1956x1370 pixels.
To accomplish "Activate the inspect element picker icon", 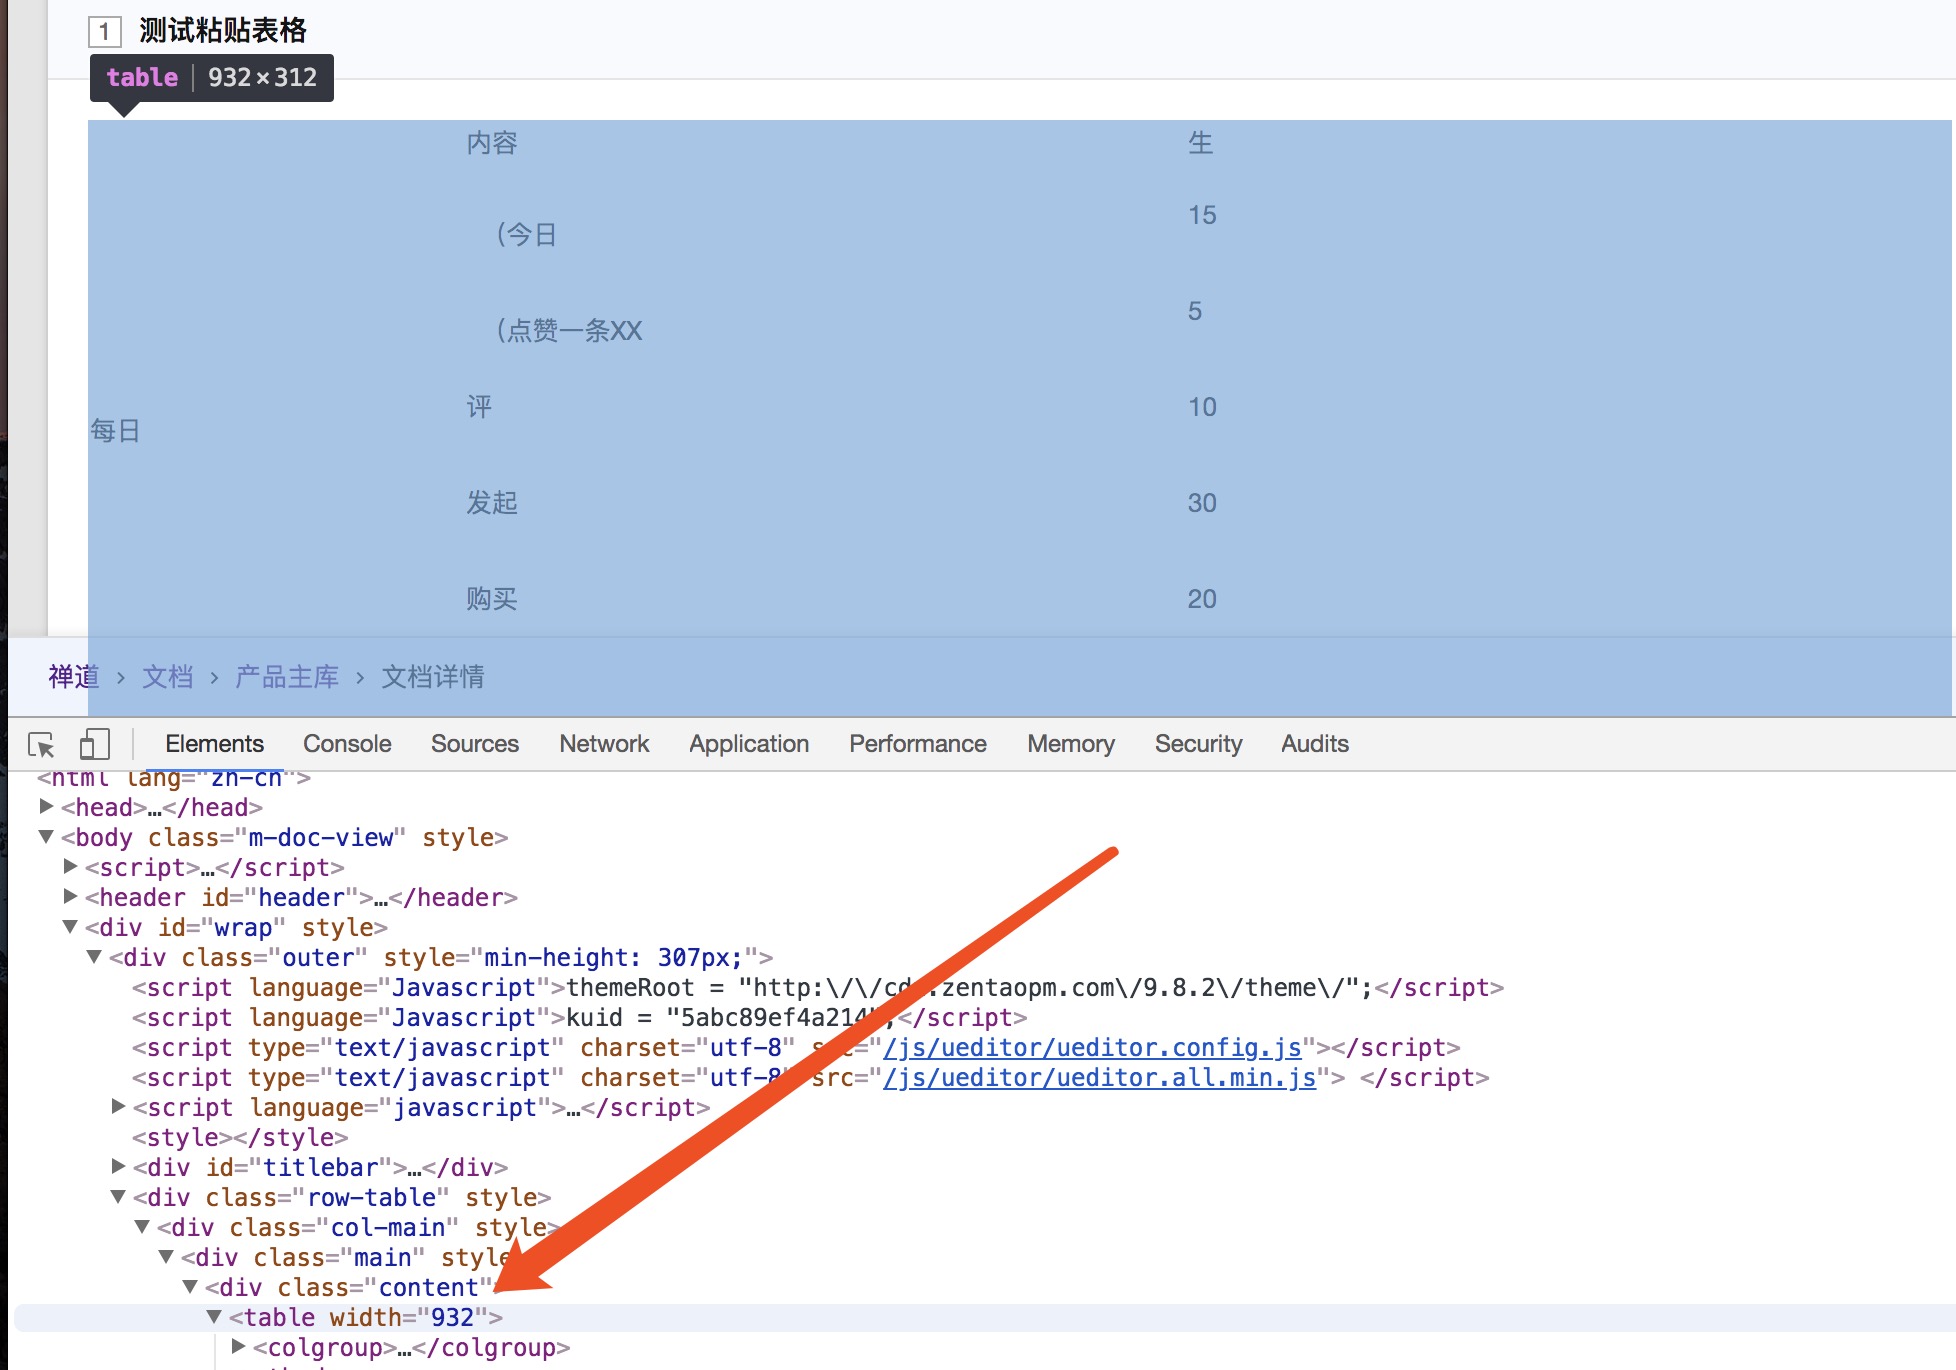I will pos(42,744).
